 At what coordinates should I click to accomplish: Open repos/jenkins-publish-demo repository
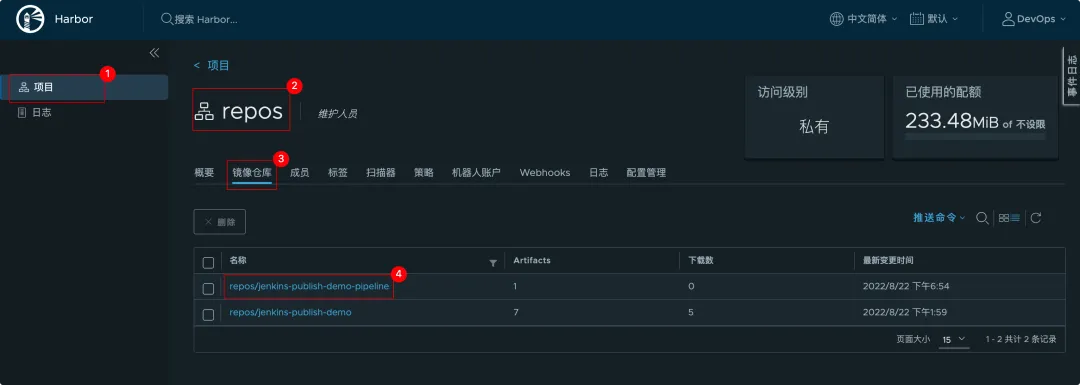click(x=291, y=312)
